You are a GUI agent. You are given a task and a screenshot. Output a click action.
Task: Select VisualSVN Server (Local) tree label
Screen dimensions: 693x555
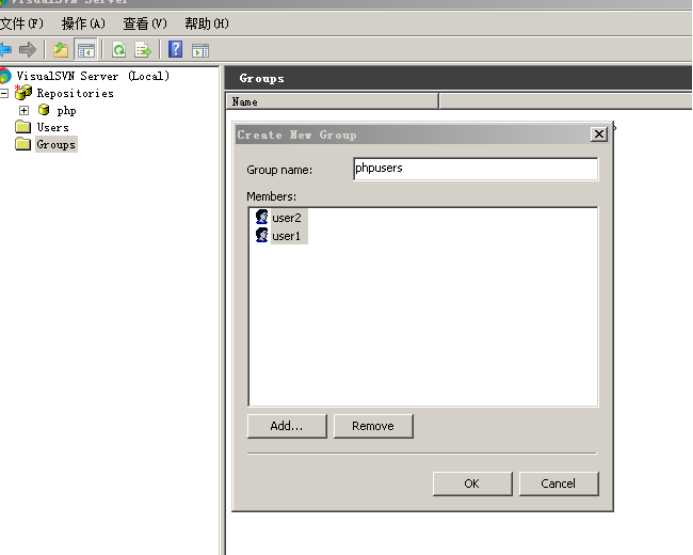pyautogui.click(x=93, y=76)
